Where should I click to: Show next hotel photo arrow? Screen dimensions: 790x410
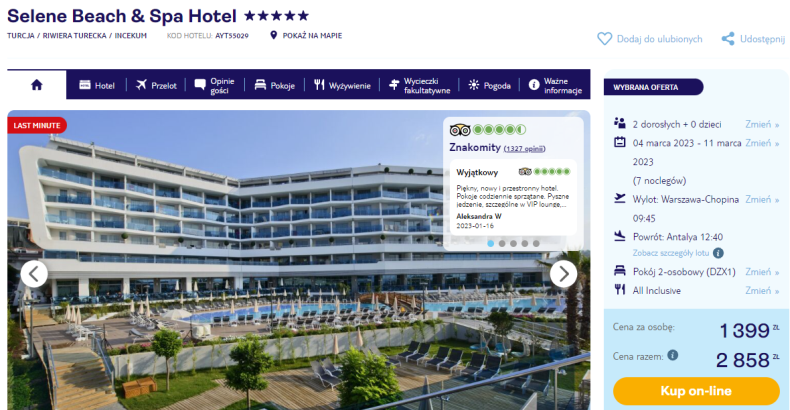(563, 274)
